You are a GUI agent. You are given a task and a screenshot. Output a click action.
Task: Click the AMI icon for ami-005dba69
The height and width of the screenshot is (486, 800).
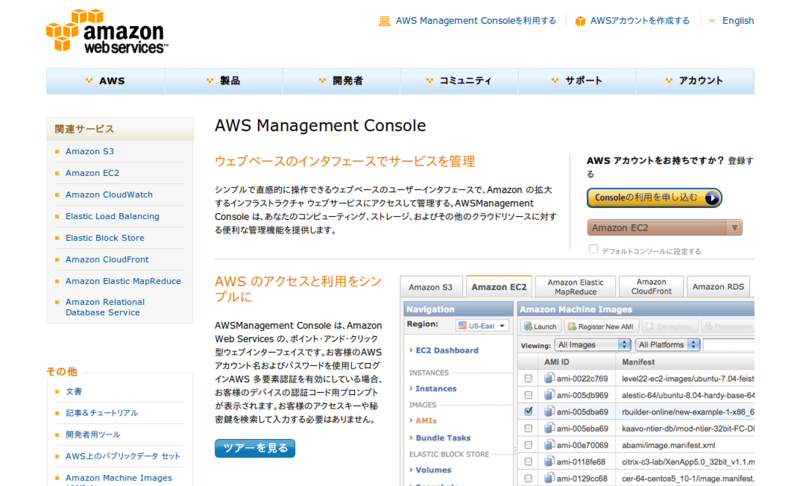click(549, 411)
